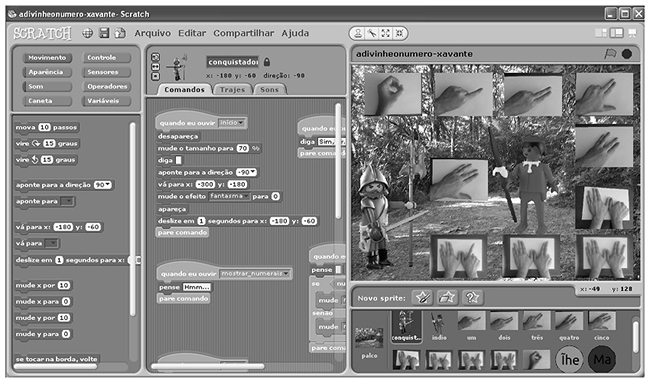Open the Ajuda menu
The width and height of the screenshot is (650, 382).
click(x=295, y=33)
